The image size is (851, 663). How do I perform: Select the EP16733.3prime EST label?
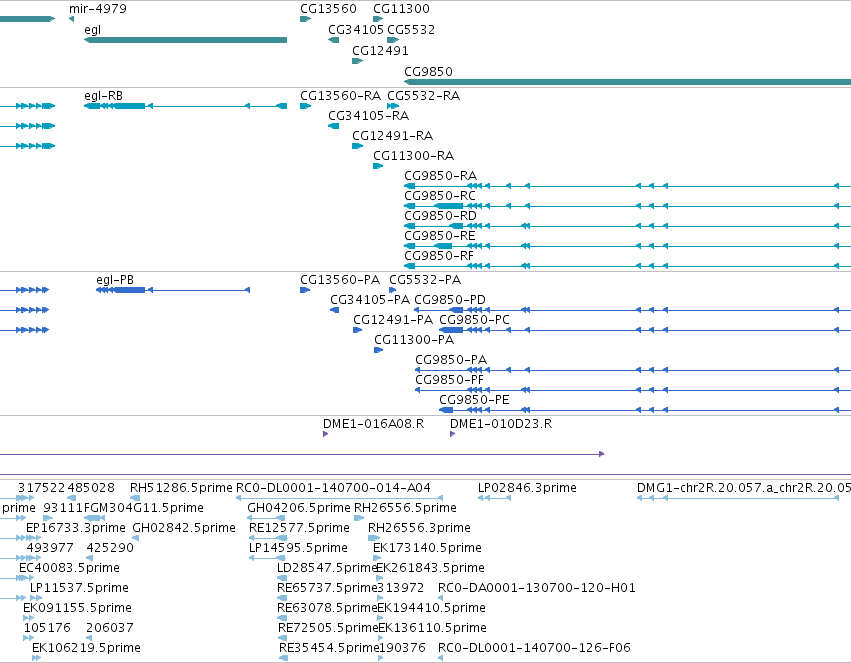(75, 528)
